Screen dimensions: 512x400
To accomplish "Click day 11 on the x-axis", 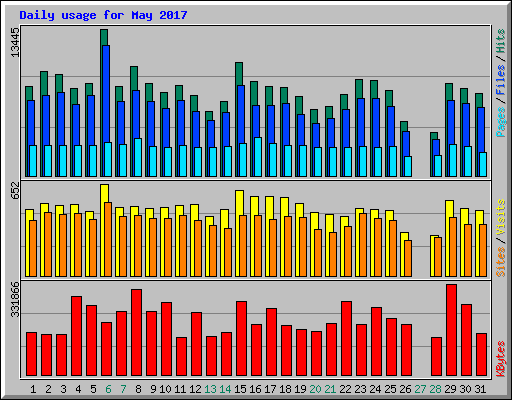I will pos(180,389).
